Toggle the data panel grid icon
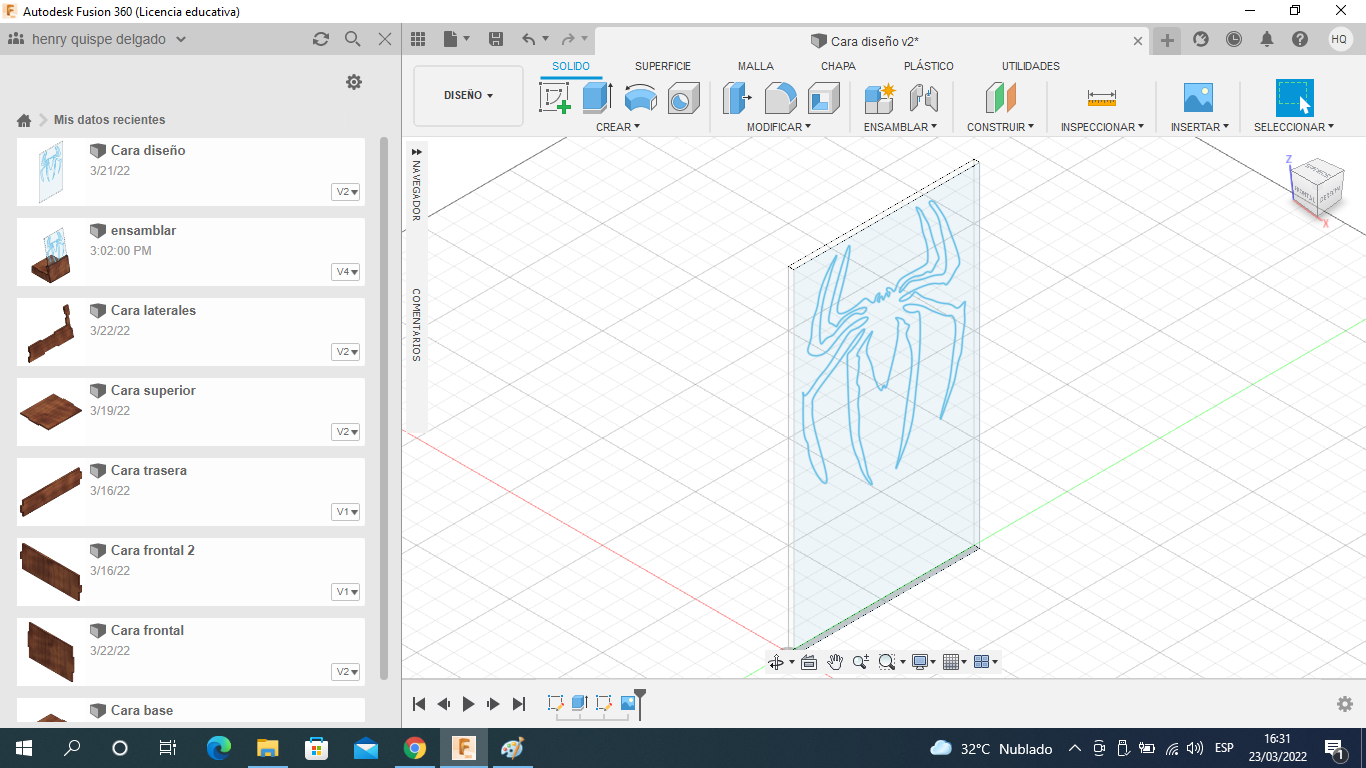 click(x=418, y=39)
